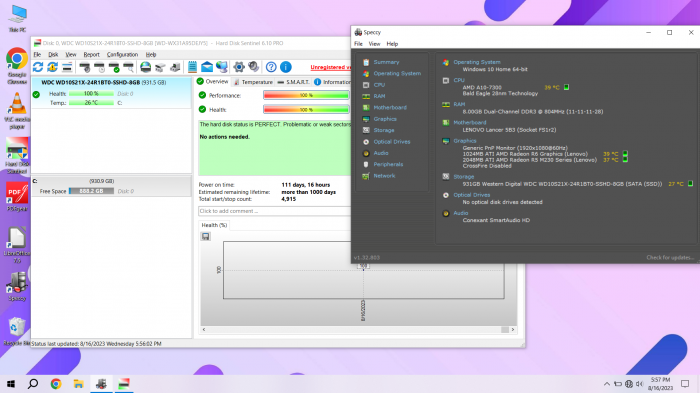Select Storage in Speccy sidebar
Viewport: 700px width, 393px height.
click(x=383, y=130)
